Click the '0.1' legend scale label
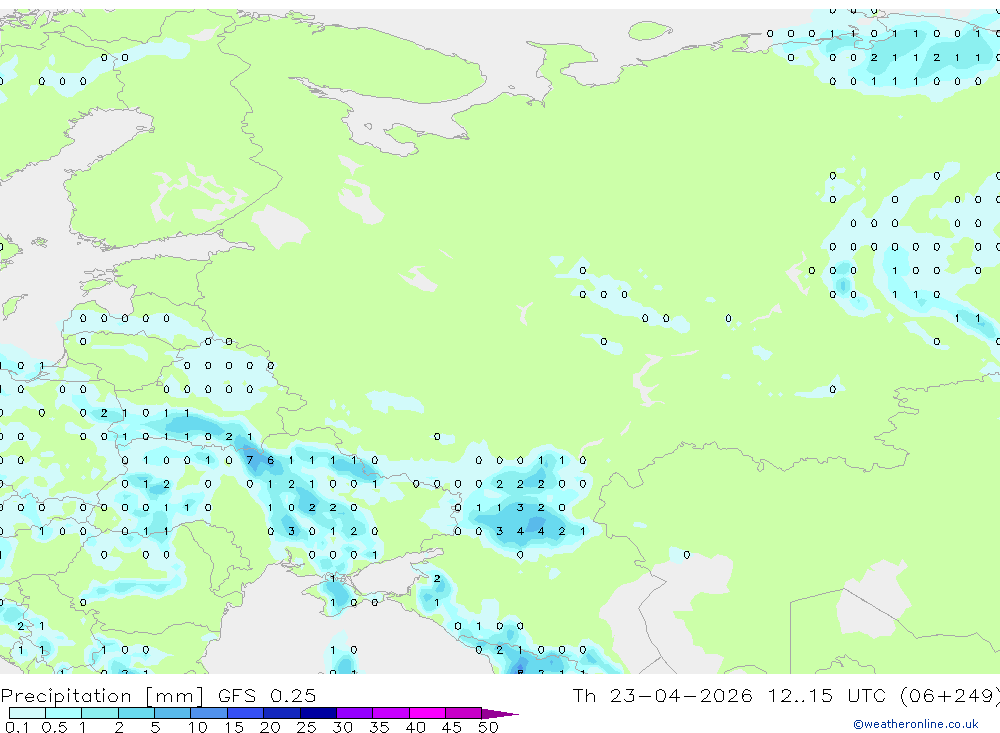Viewport: 1000px width, 733px height. tap(17, 727)
